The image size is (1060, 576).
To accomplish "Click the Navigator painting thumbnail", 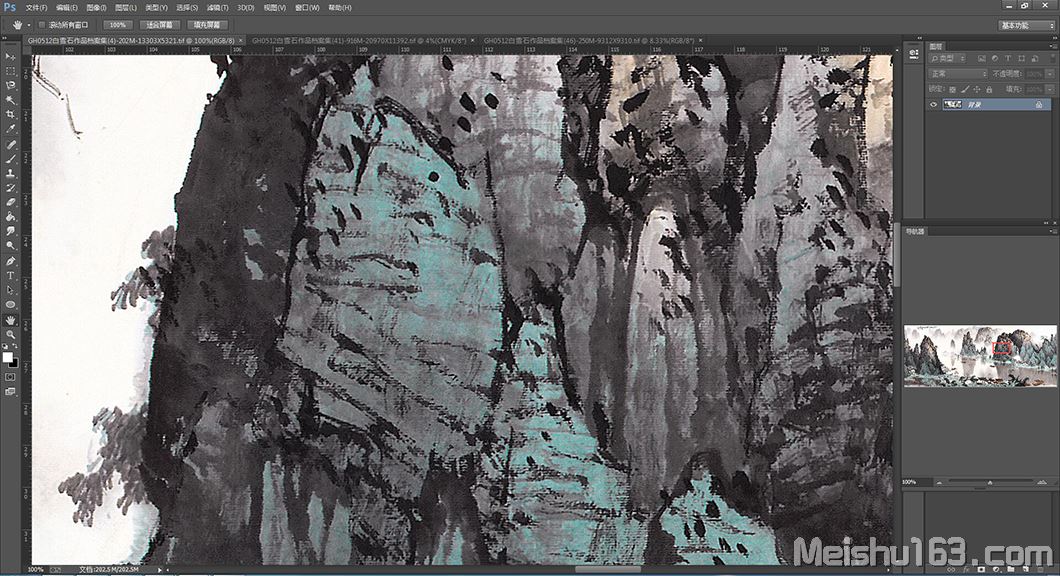I will 980,356.
